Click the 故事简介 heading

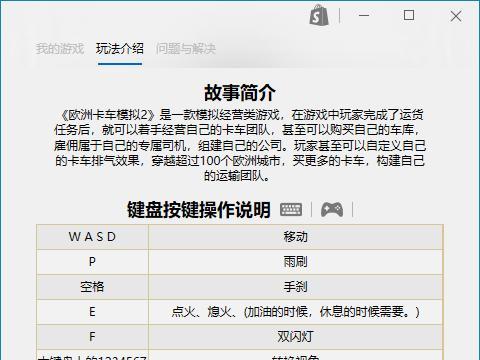click(x=240, y=93)
